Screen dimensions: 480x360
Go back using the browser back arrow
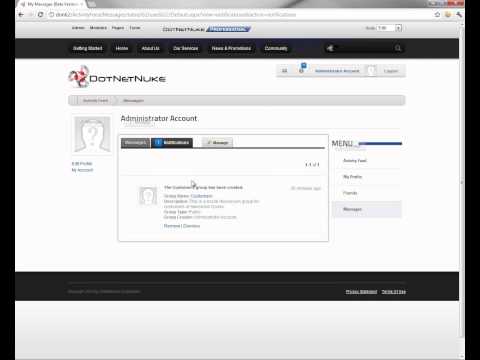click(x=21, y=15)
